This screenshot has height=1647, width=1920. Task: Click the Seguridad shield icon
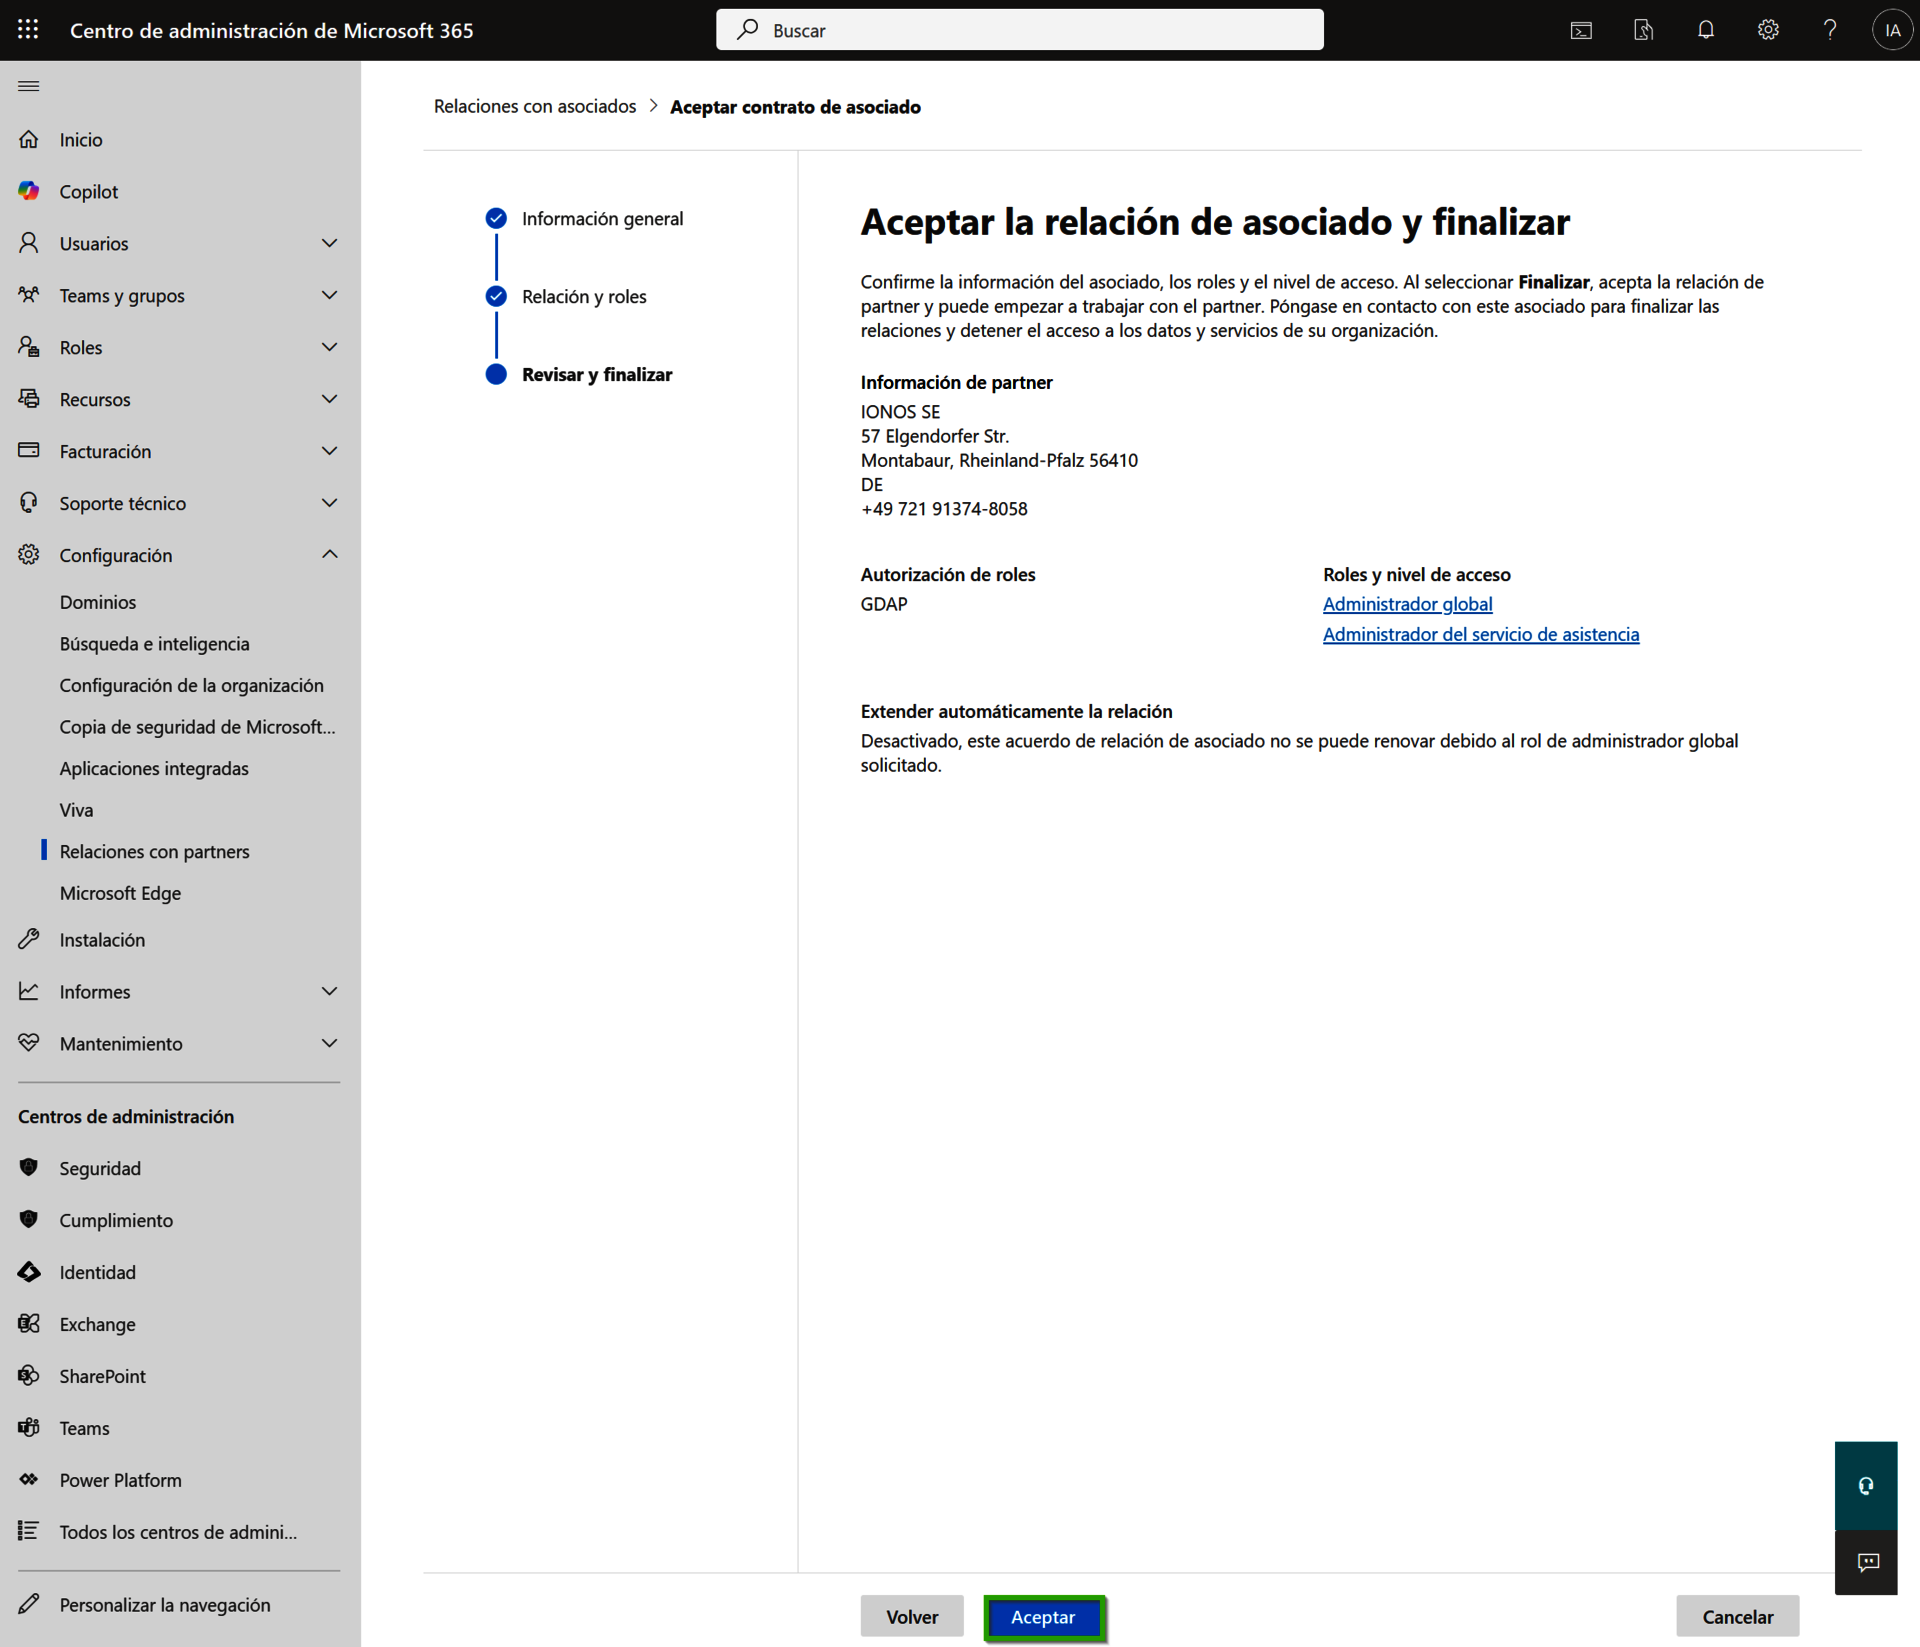pos(29,1168)
